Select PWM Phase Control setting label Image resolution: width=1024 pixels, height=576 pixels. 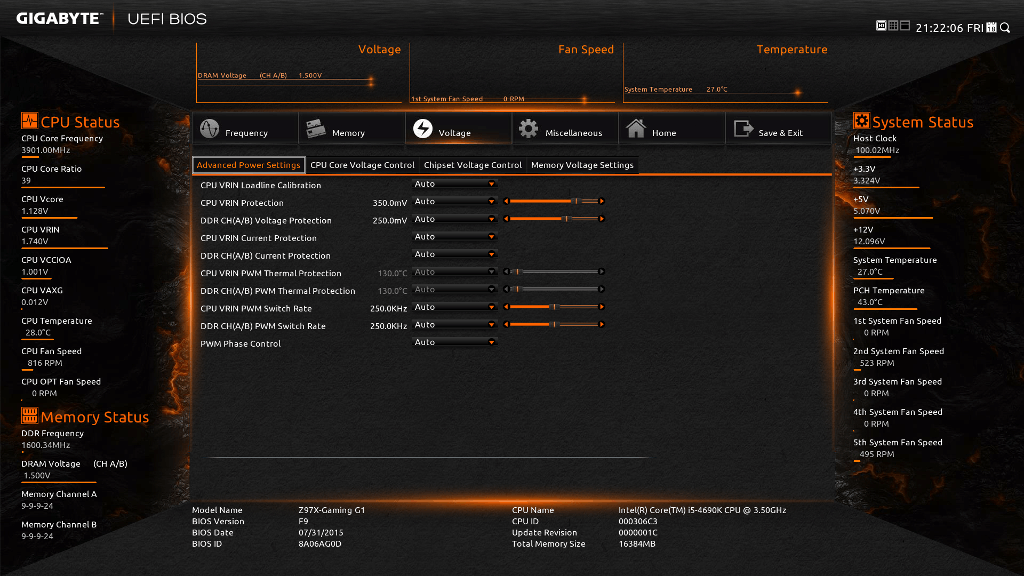pyautogui.click(x=240, y=344)
